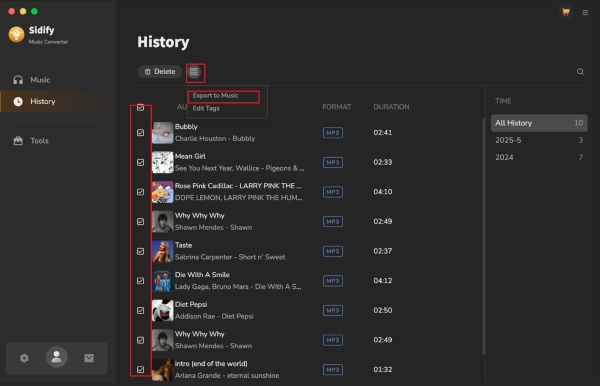Screen dimensions: 600x386
Task: Click the Delete button
Action: point(160,72)
